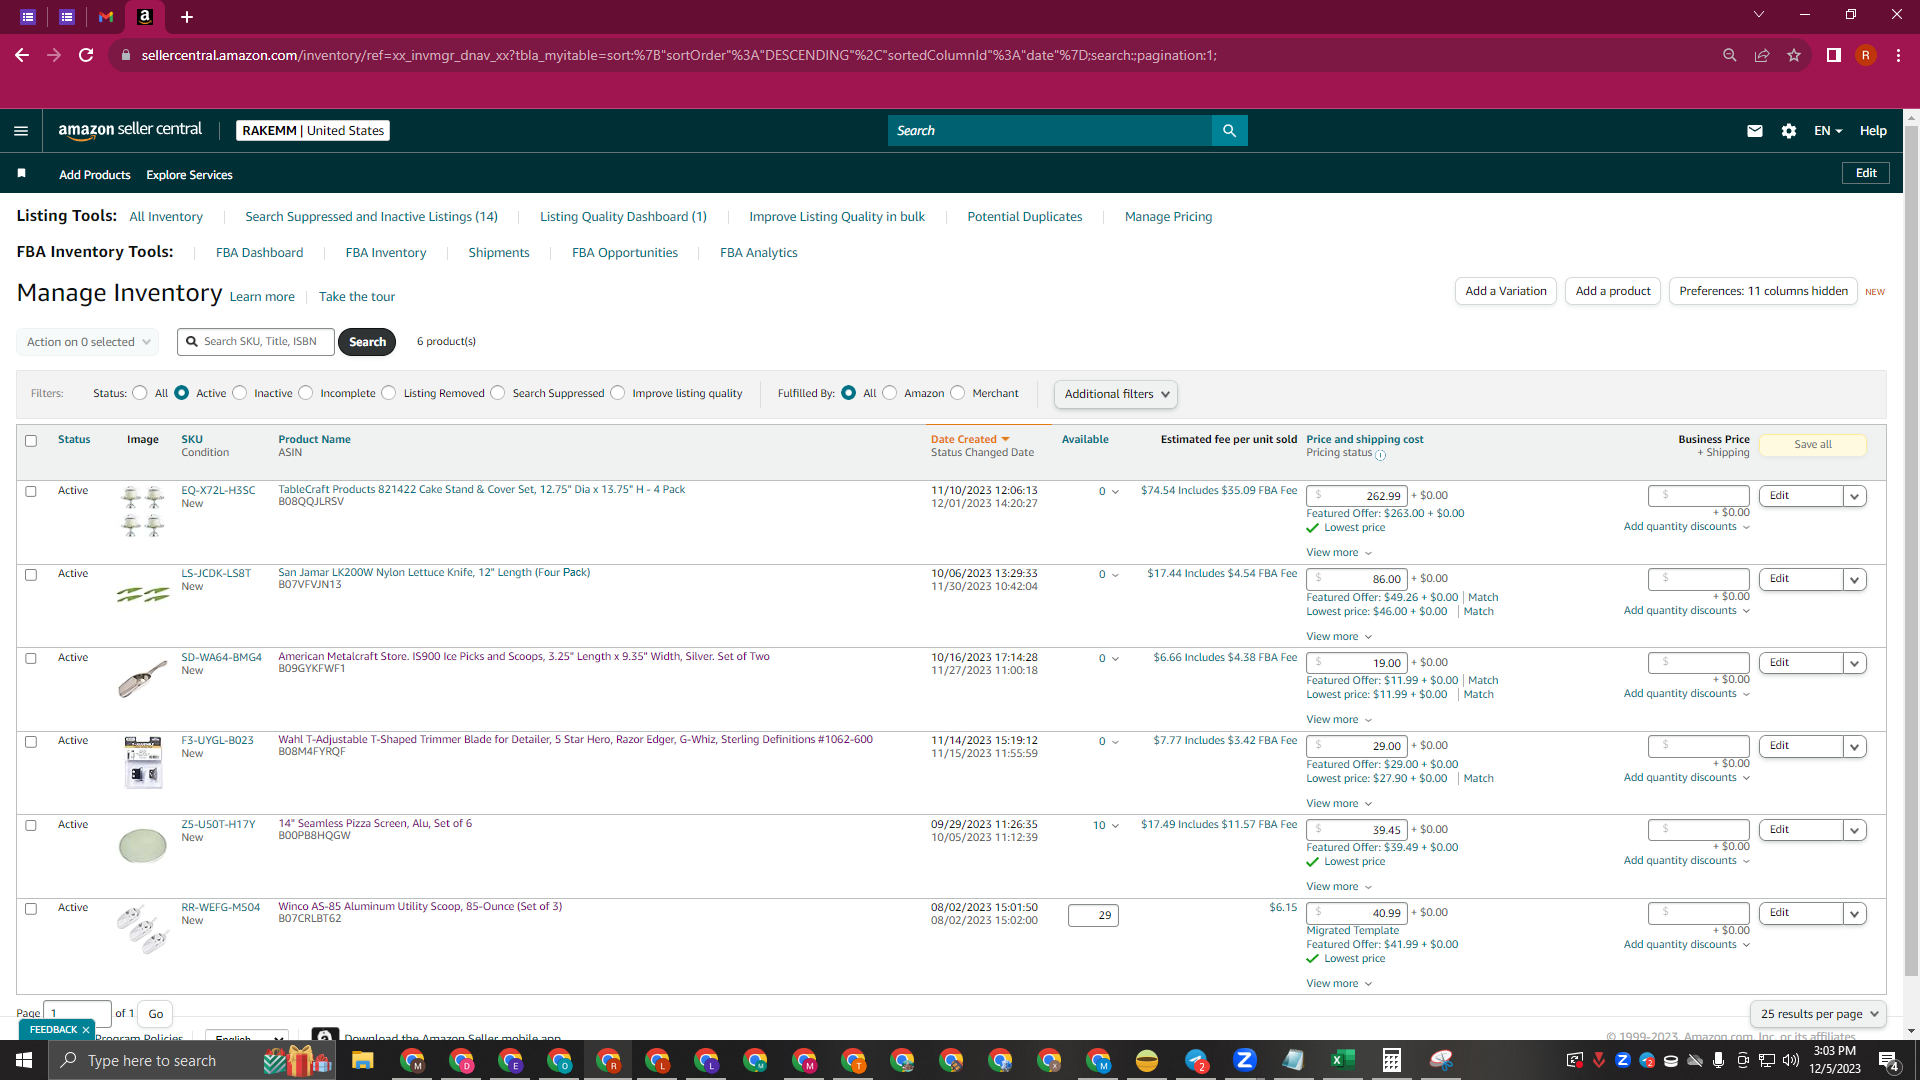Open Zoom from the taskbar
This screenshot has width=1920, height=1080.
pos(1244,1060)
